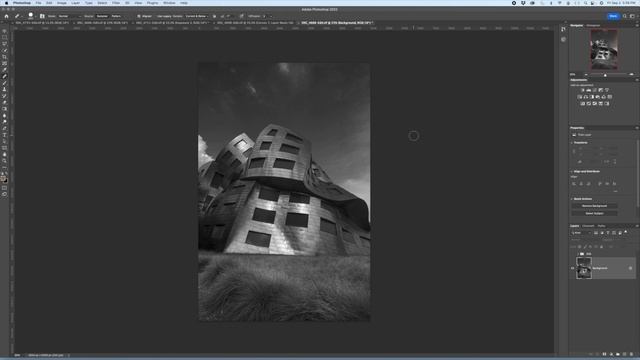Open the Apple menu

pyautogui.click(x=6, y=3)
